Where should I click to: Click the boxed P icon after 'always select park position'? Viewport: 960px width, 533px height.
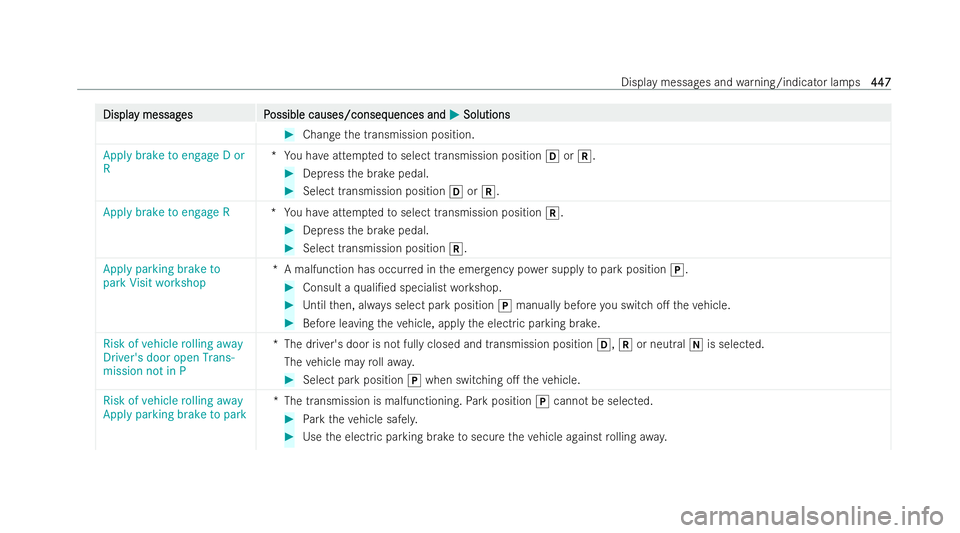tap(504, 305)
